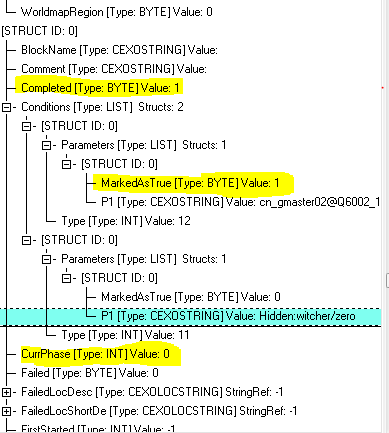The width and height of the screenshot is (389, 433).
Task: Collapse the struct holding Hidden:witcher/zero parameter
Action: (x=66, y=278)
